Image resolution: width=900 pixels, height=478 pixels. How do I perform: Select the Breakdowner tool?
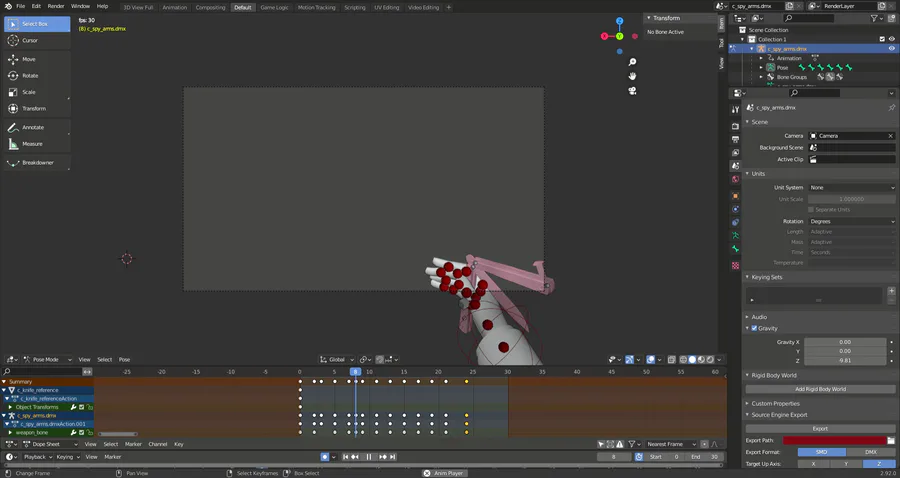pos(37,163)
